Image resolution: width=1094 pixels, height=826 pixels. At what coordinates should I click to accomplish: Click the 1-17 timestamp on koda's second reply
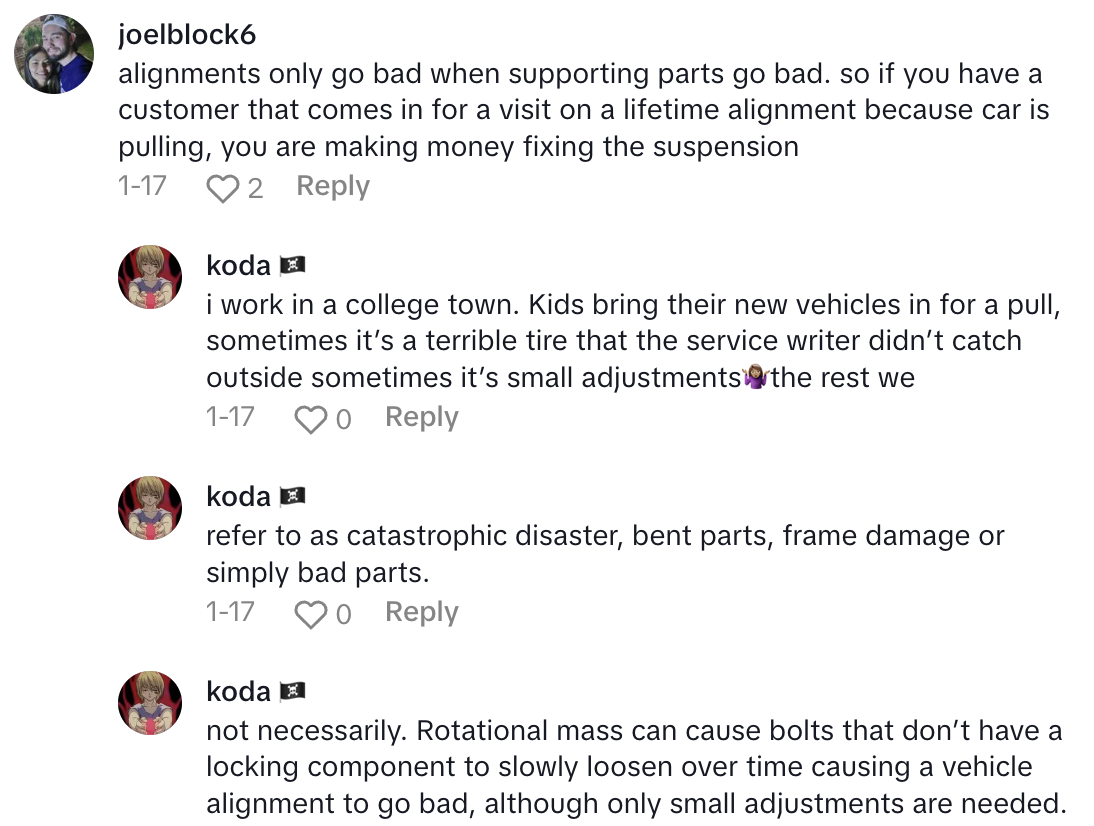(229, 612)
